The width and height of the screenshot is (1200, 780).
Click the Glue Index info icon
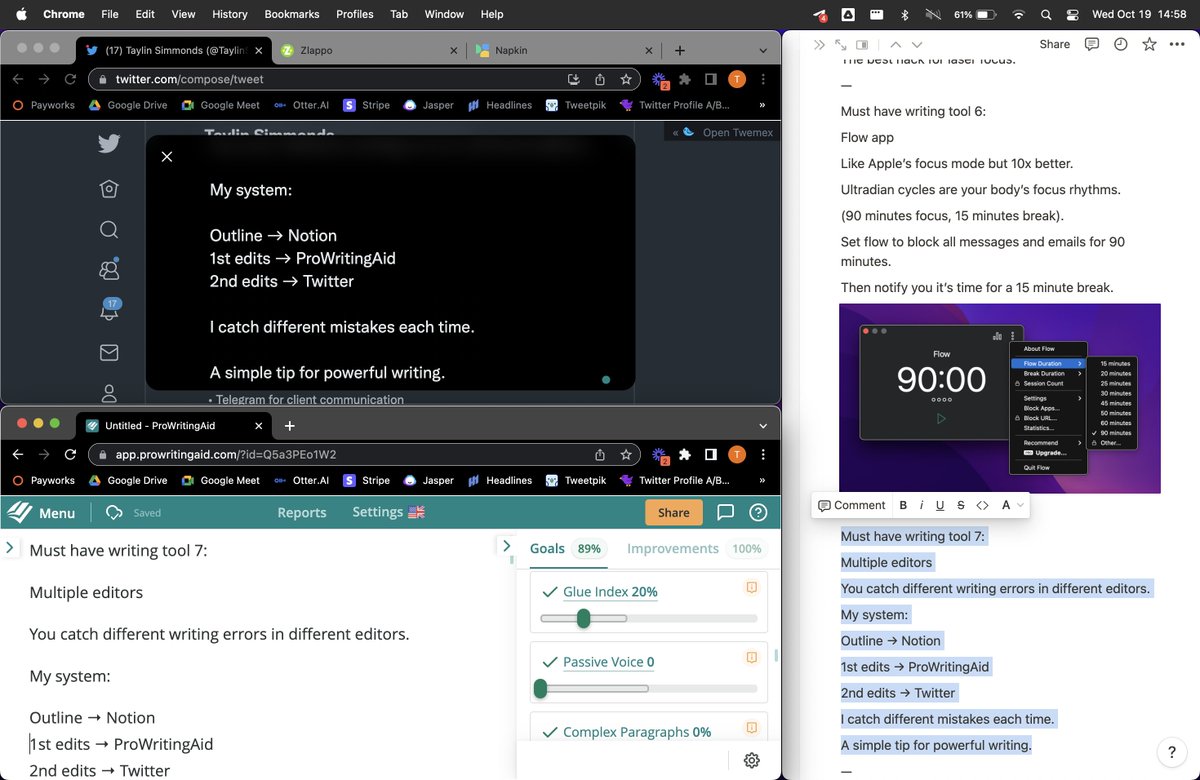(x=751, y=587)
